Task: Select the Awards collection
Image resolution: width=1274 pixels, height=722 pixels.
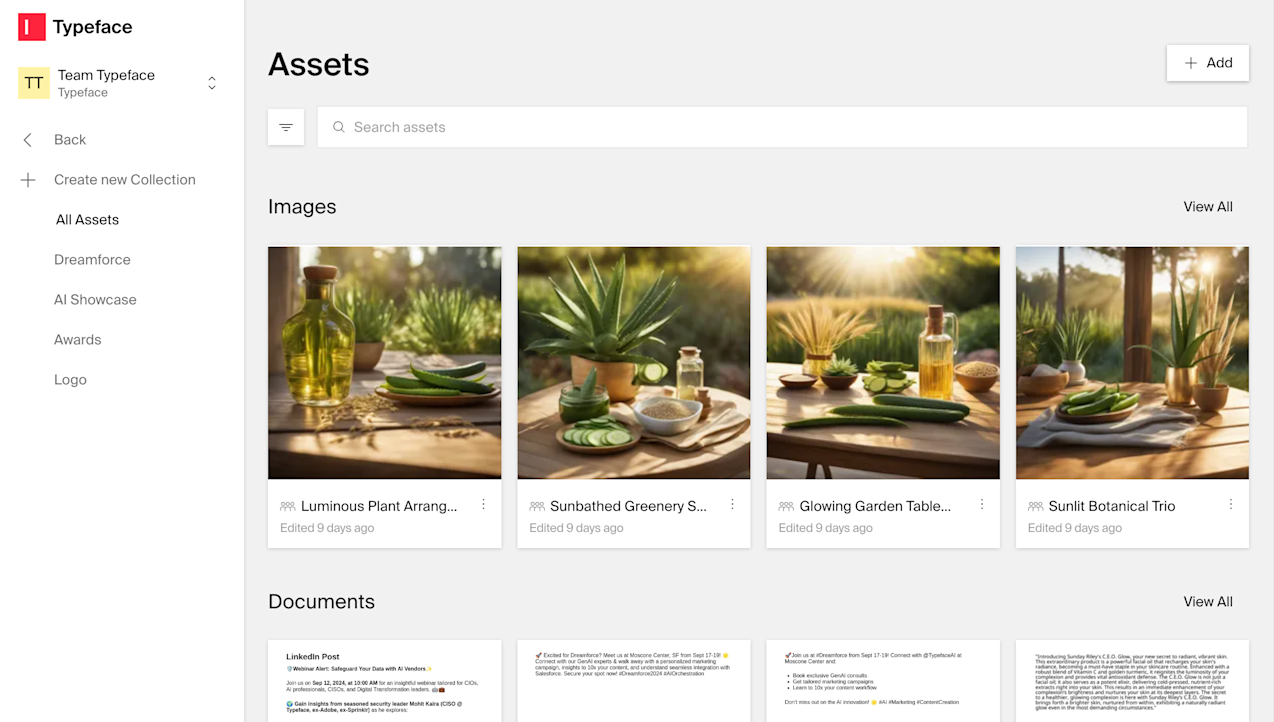Action: pos(78,340)
